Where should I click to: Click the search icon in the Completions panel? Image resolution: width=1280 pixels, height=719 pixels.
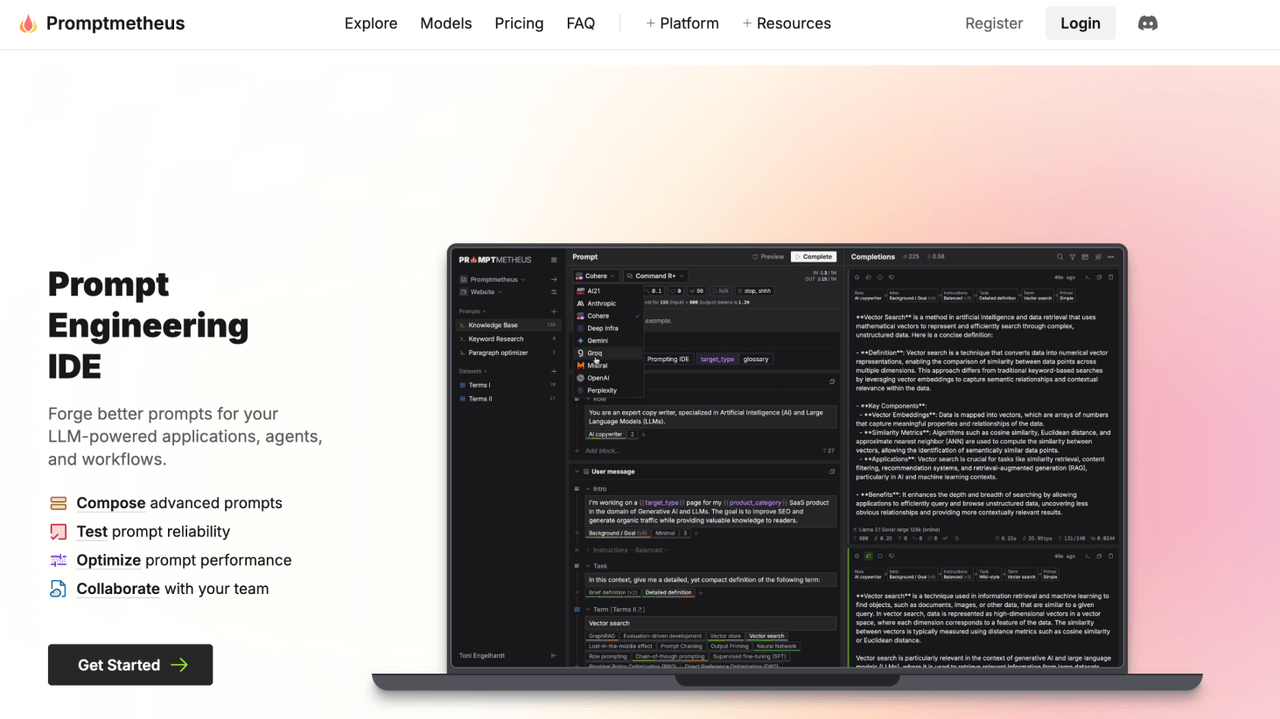coord(1059,257)
